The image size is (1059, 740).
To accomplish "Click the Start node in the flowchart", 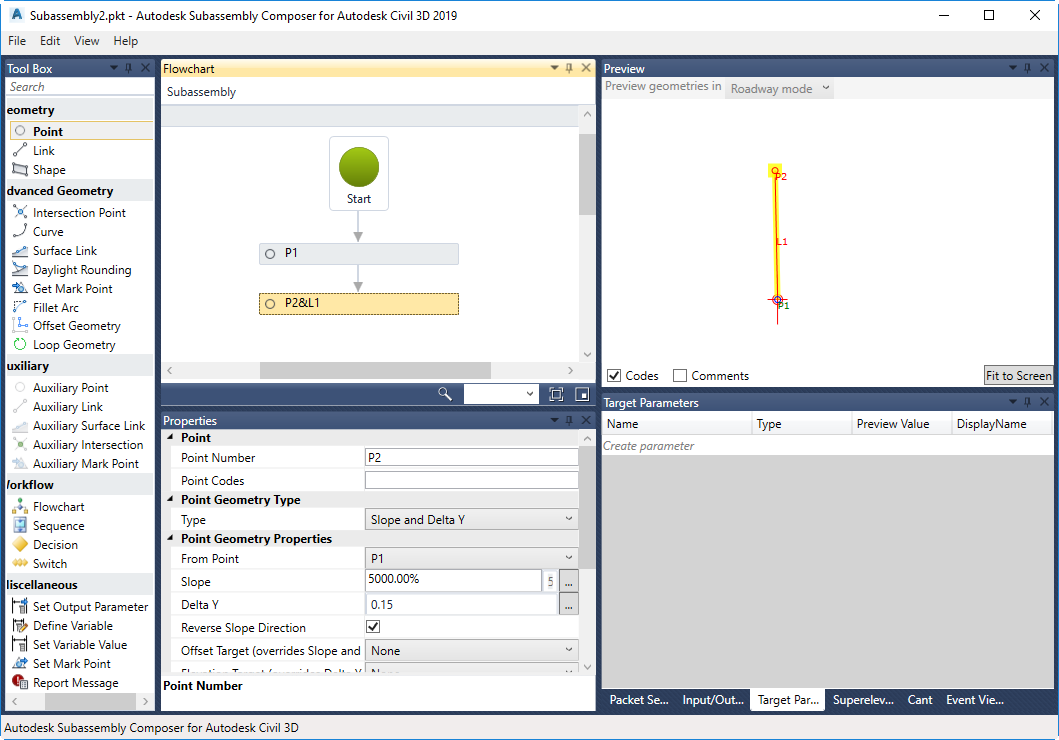I will click(x=358, y=172).
